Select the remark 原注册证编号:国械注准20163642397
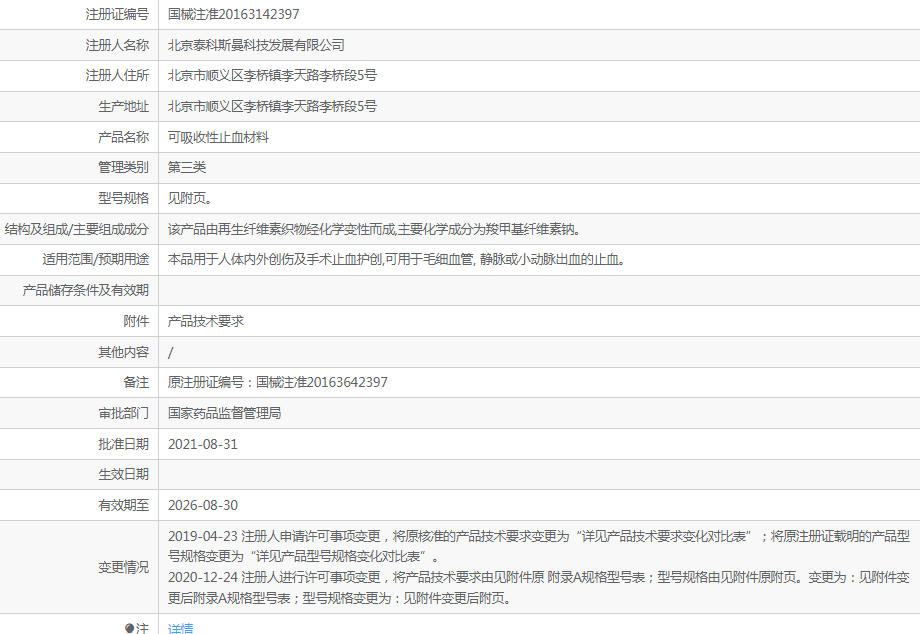 click(278, 382)
